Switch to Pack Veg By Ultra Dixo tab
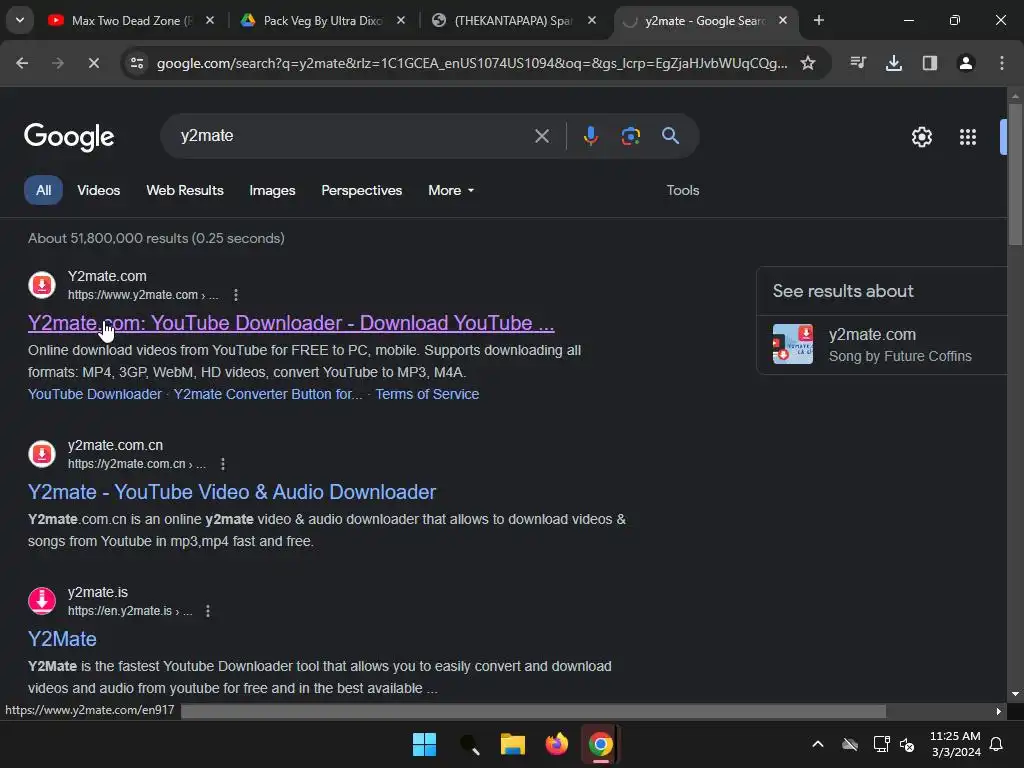This screenshot has width=1024, height=768. point(323,21)
